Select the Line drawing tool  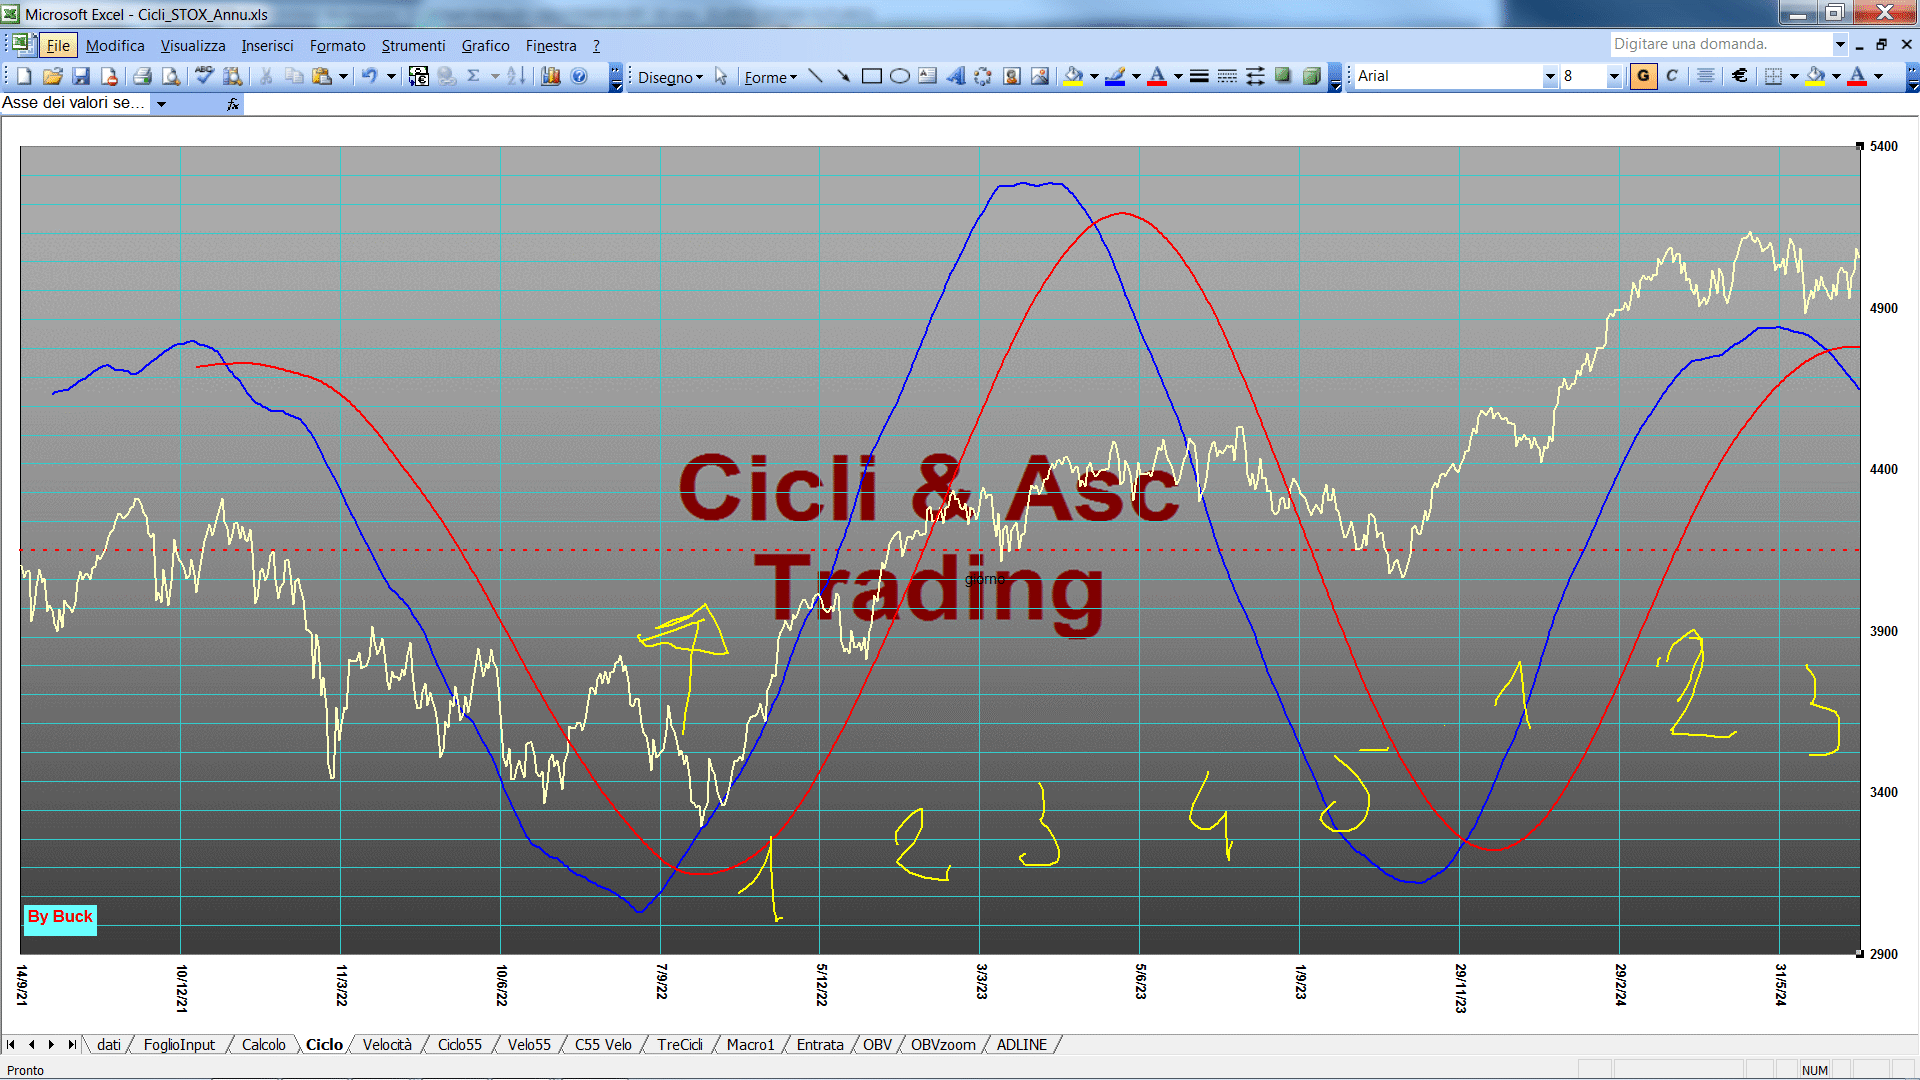(x=816, y=76)
